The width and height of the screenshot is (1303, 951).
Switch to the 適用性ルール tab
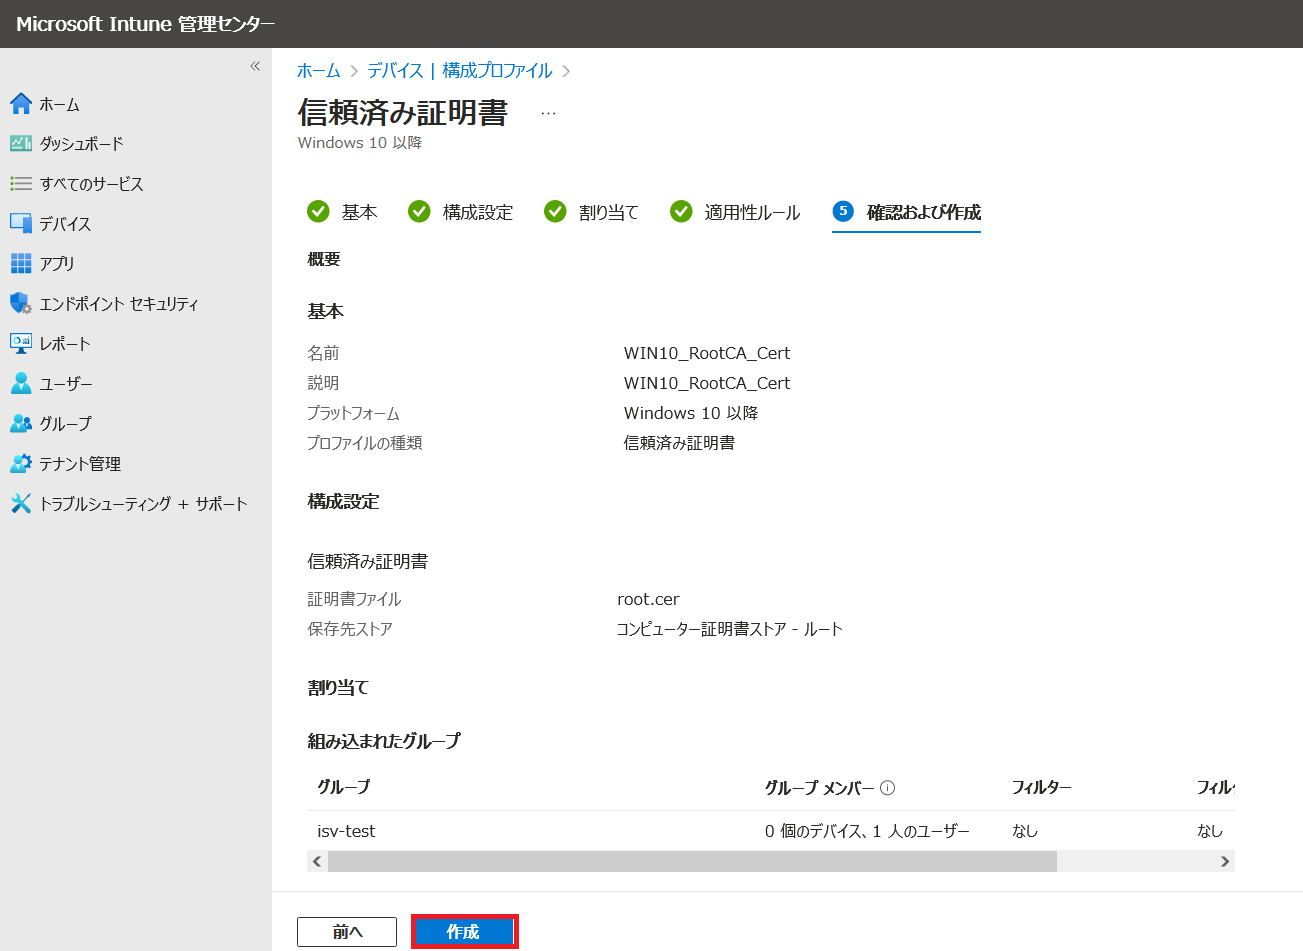click(x=735, y=212)
